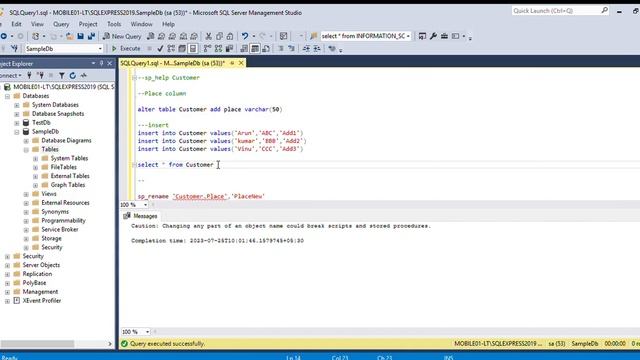Click the Execute button
Screen dimensions: 640x360
(x=126, y=49)
